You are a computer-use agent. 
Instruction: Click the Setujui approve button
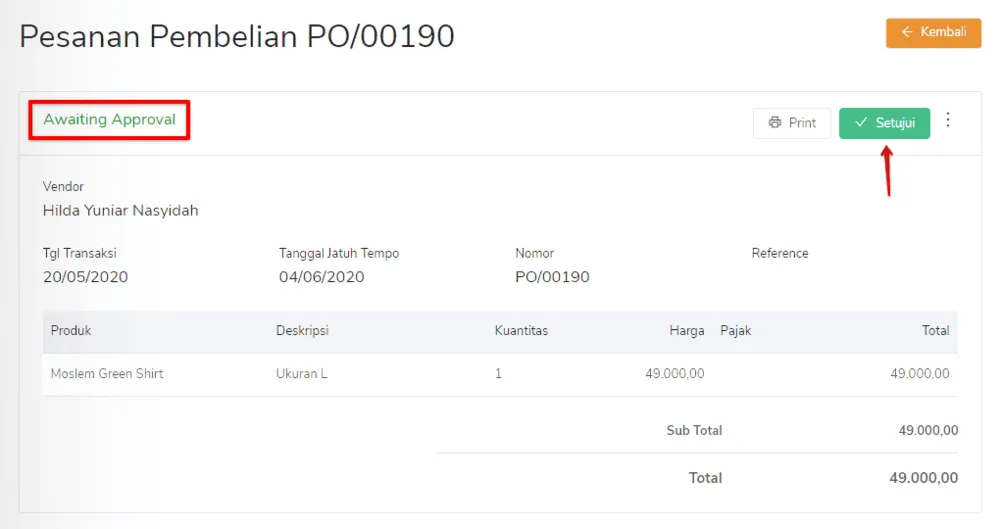click(884, 123)
